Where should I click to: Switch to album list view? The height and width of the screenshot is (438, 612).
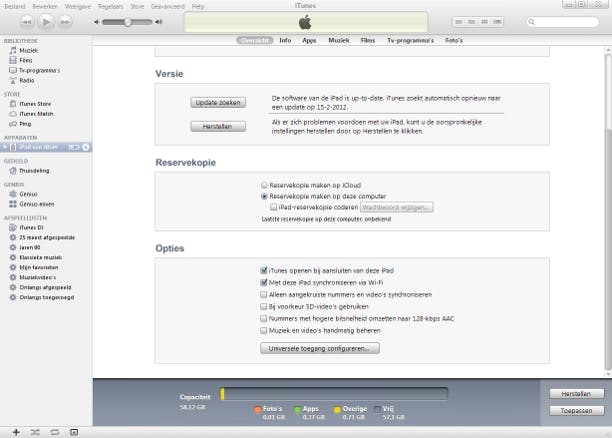(471, 22)
